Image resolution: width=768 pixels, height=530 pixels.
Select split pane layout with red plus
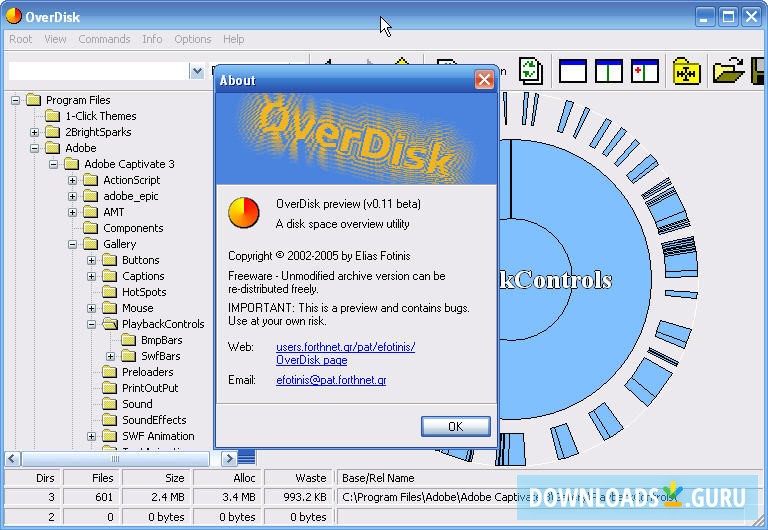[645, 72]
